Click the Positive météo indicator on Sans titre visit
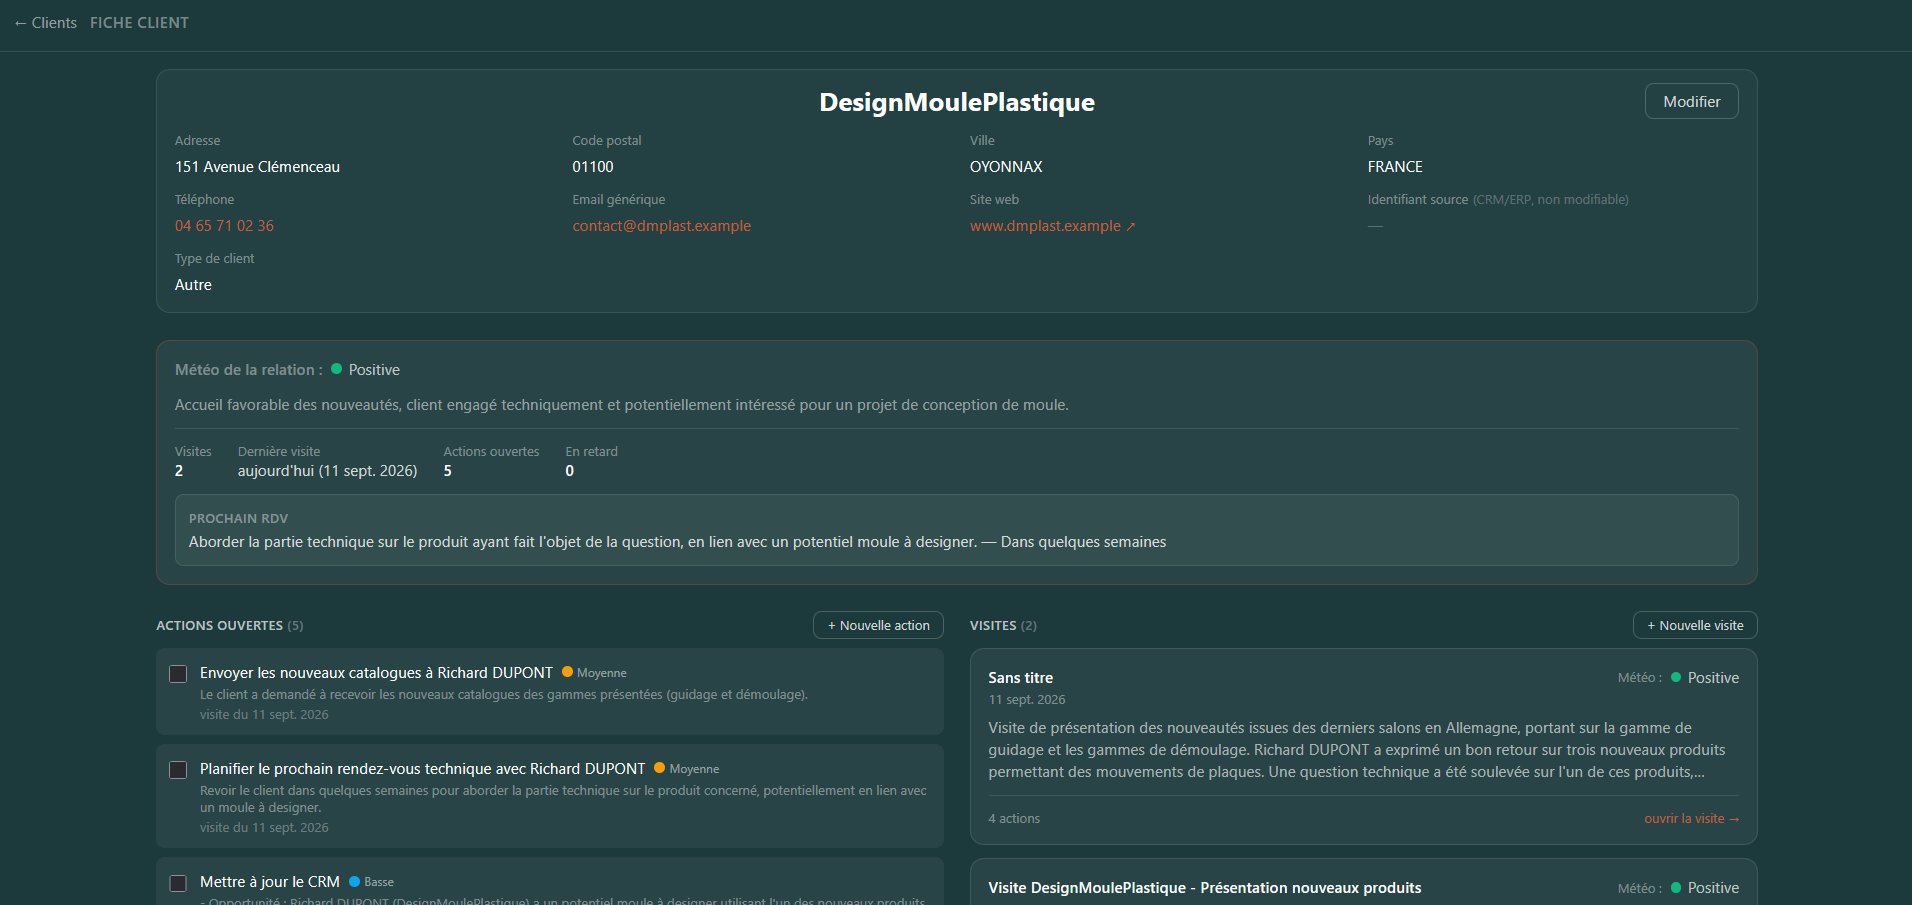Screen dimensions: 1912x905 pos(1704,678)
